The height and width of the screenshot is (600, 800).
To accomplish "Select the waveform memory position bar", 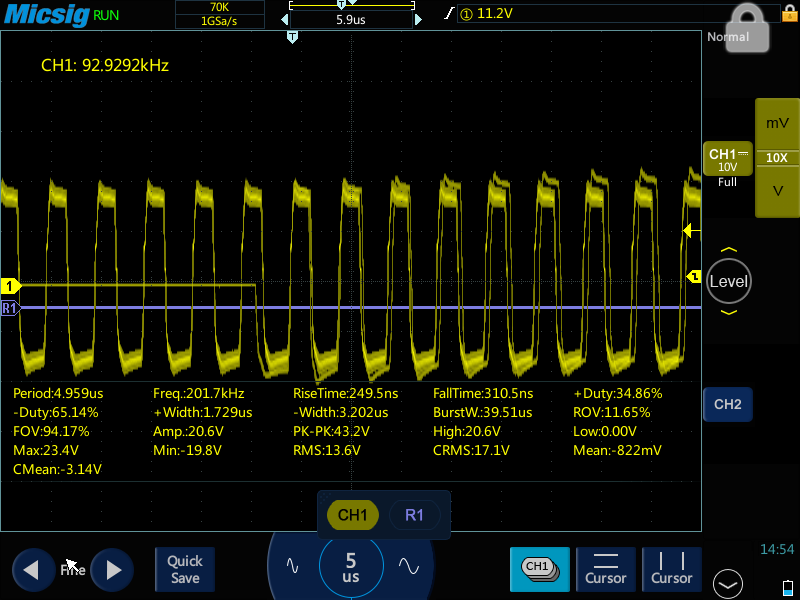I will [x=352, y=6].
